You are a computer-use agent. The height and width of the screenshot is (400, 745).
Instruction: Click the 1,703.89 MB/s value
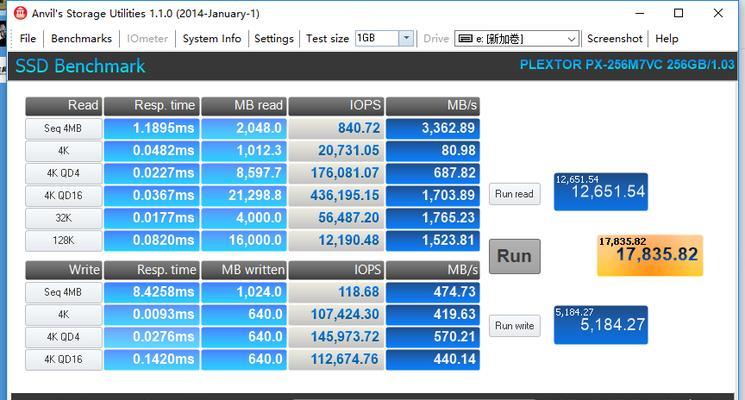point(433,195)
